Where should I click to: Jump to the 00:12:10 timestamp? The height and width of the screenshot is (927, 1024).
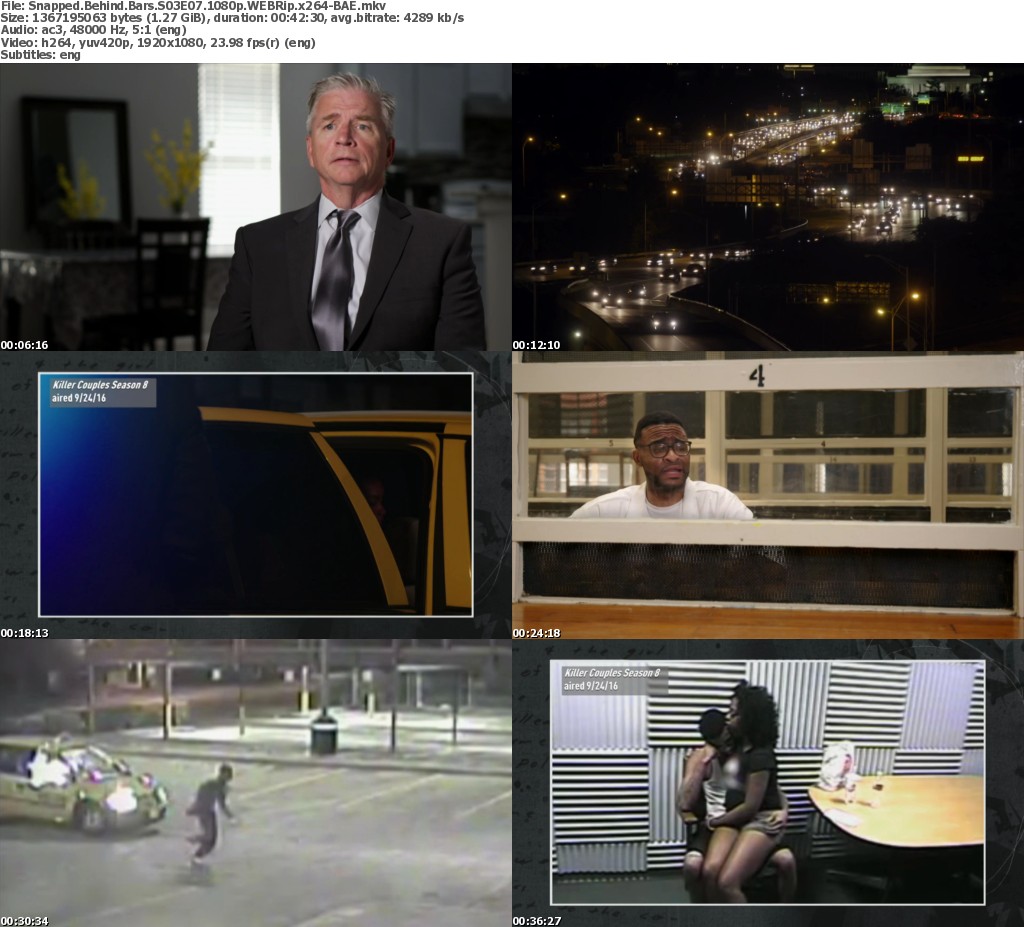coord(537,345)
